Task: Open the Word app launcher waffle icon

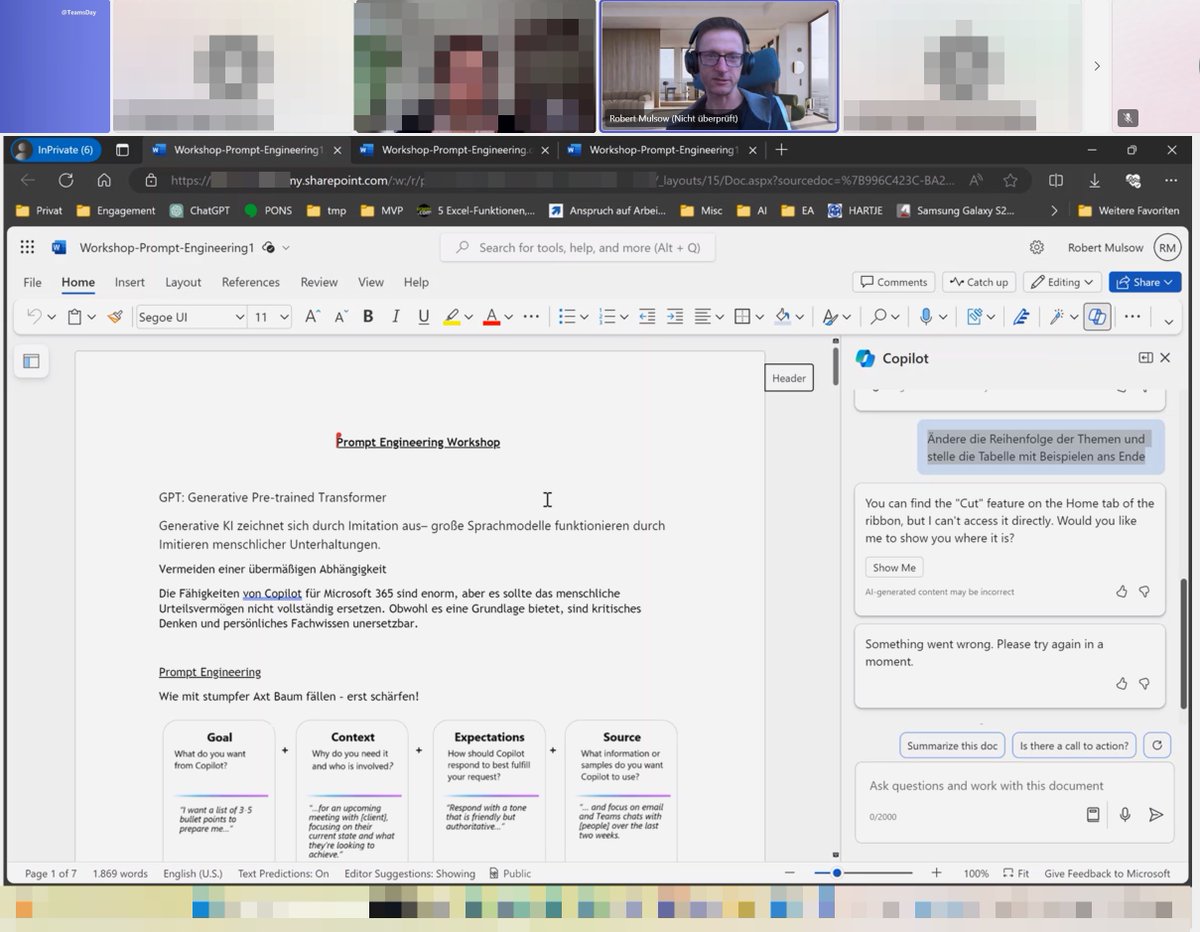Action: tap(27, 247)
